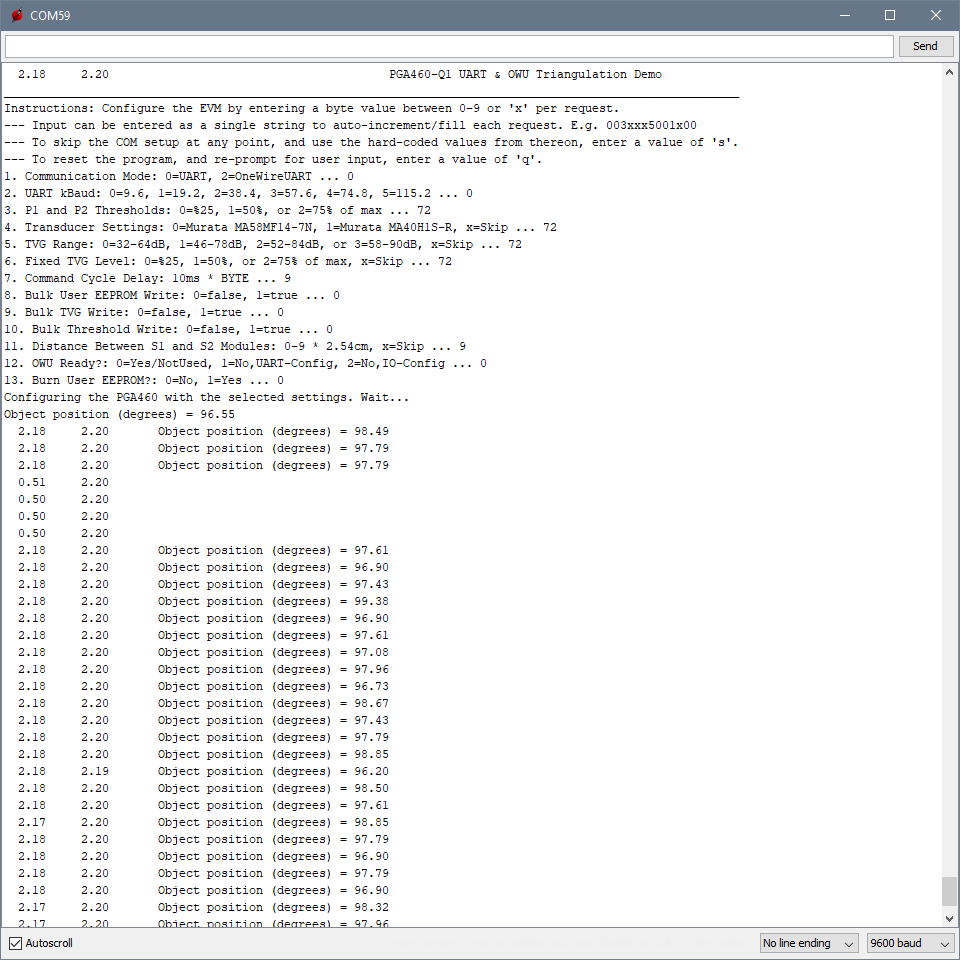Click the 'To reset the program' instruction line
The image size is (960, 960).
[273, 160]
